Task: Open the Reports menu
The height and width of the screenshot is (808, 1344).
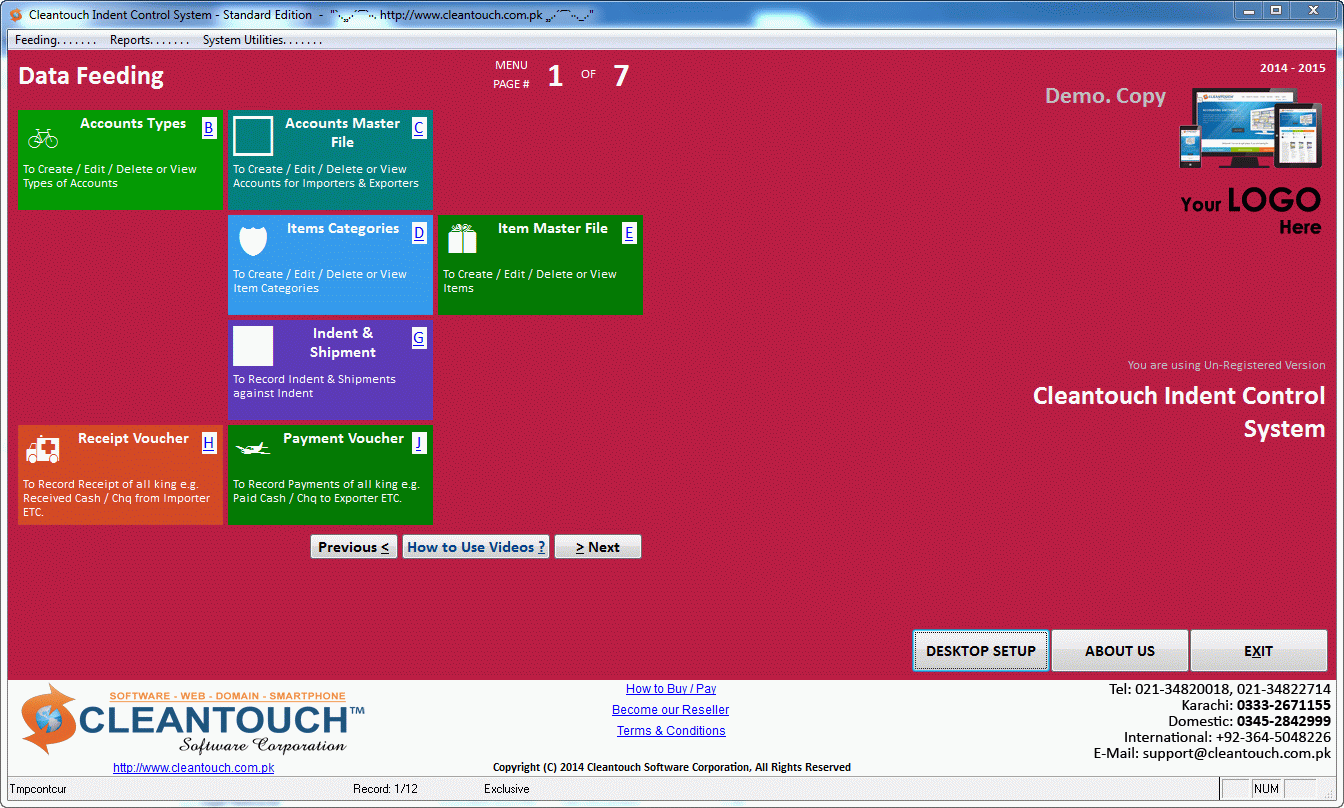Action: tap(149, 40)
